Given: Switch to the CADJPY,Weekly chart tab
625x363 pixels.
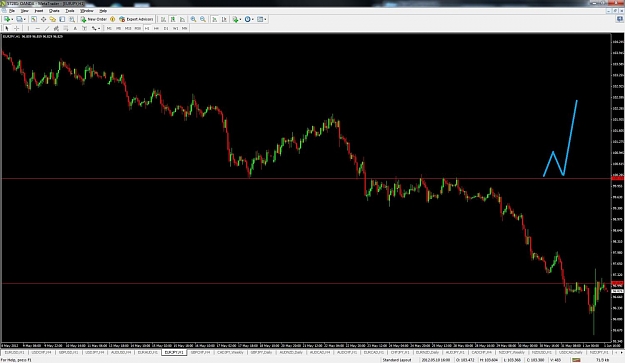Looking at the screenshot, I should click(x=230, y=353).
